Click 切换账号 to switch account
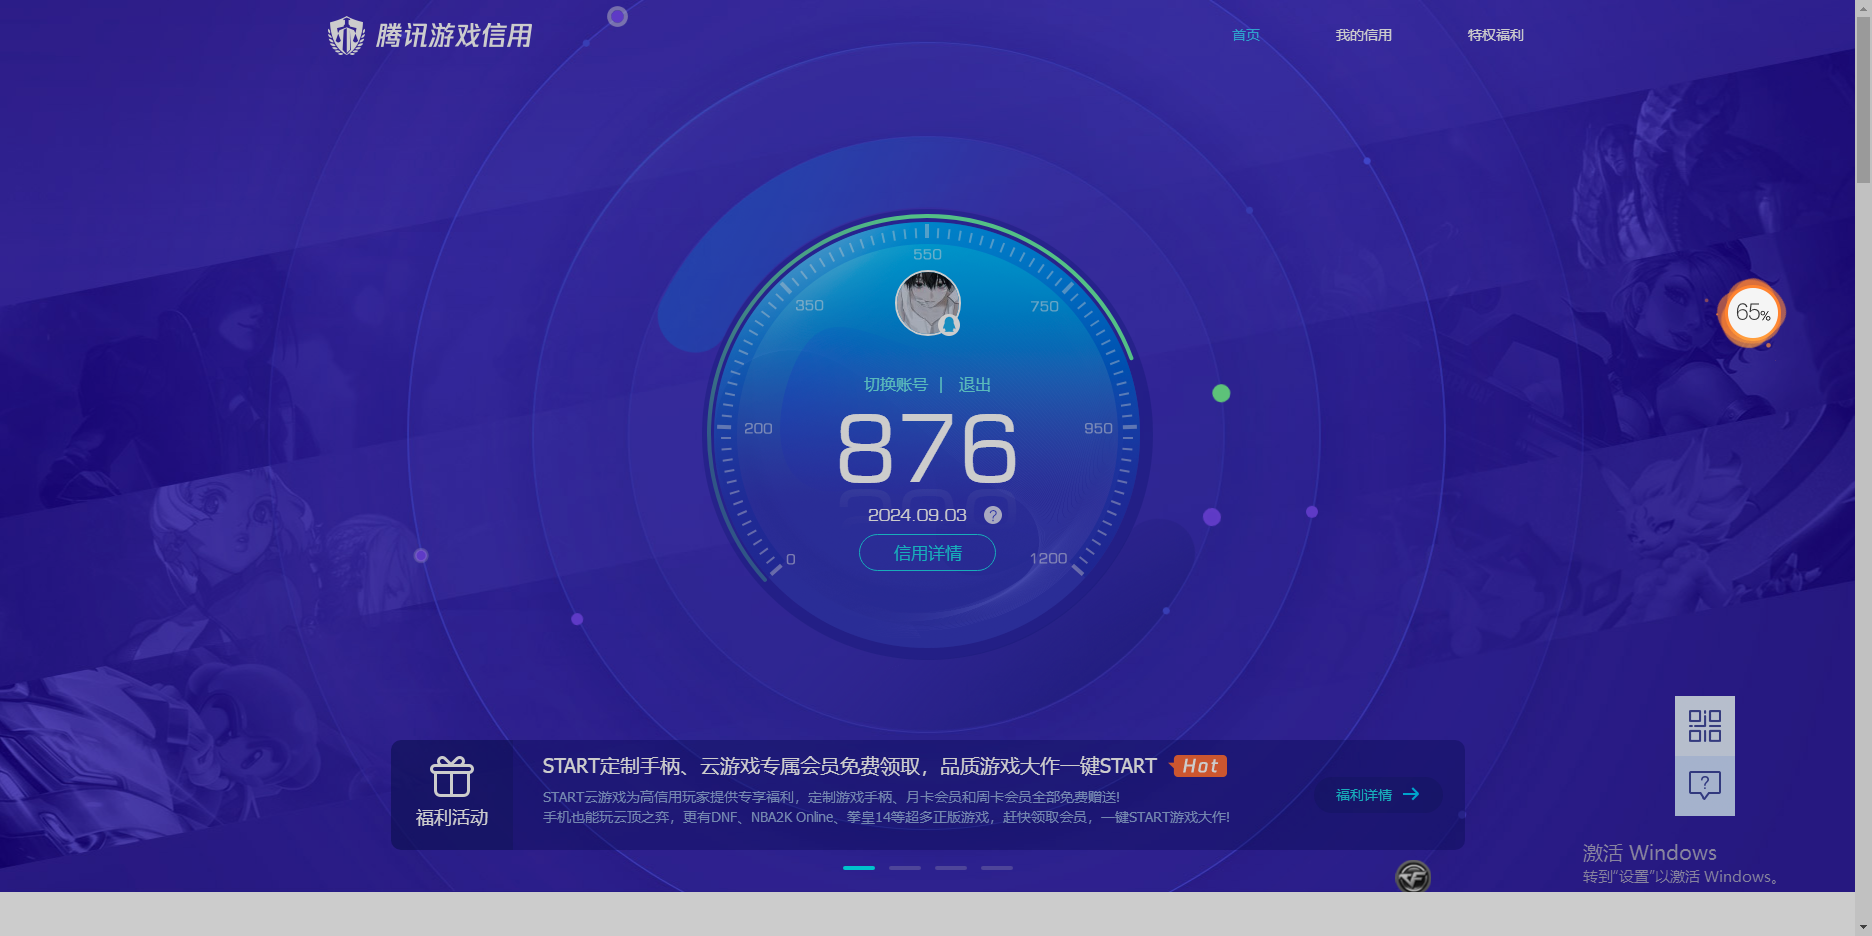1872x936 pixels. [x=896, y=385]
